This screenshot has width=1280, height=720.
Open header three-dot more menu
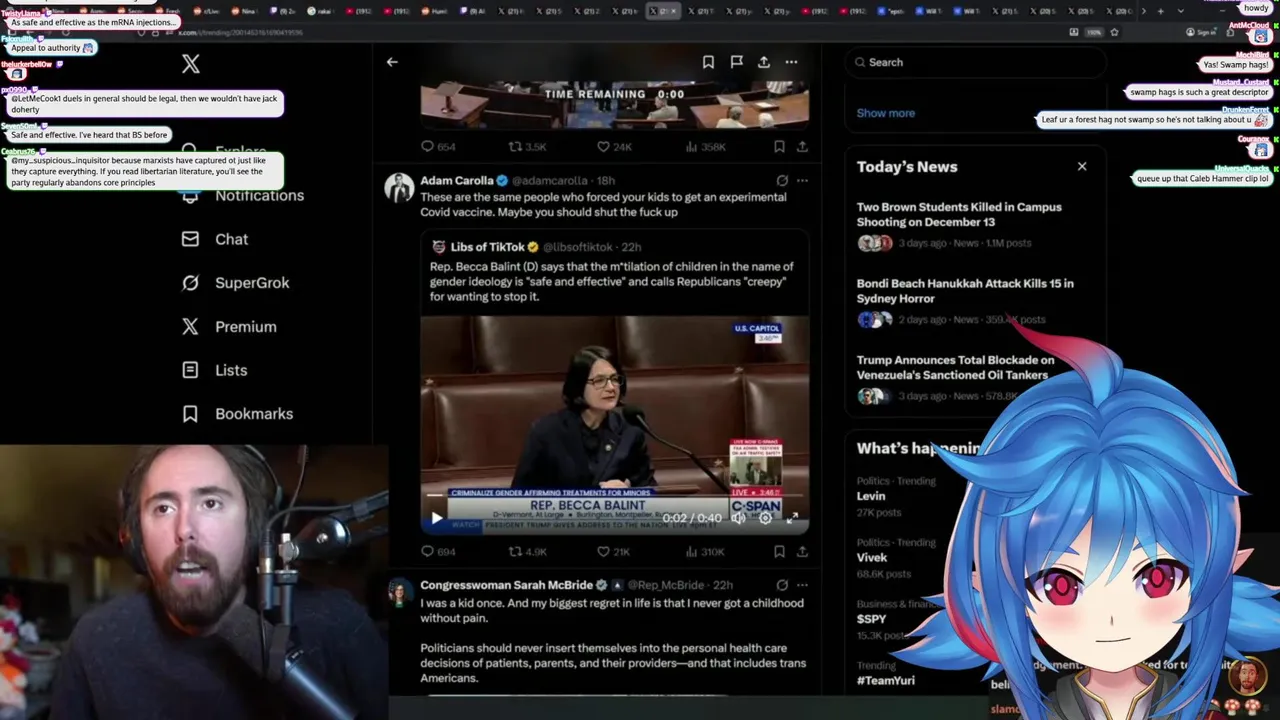pos(791,62)
